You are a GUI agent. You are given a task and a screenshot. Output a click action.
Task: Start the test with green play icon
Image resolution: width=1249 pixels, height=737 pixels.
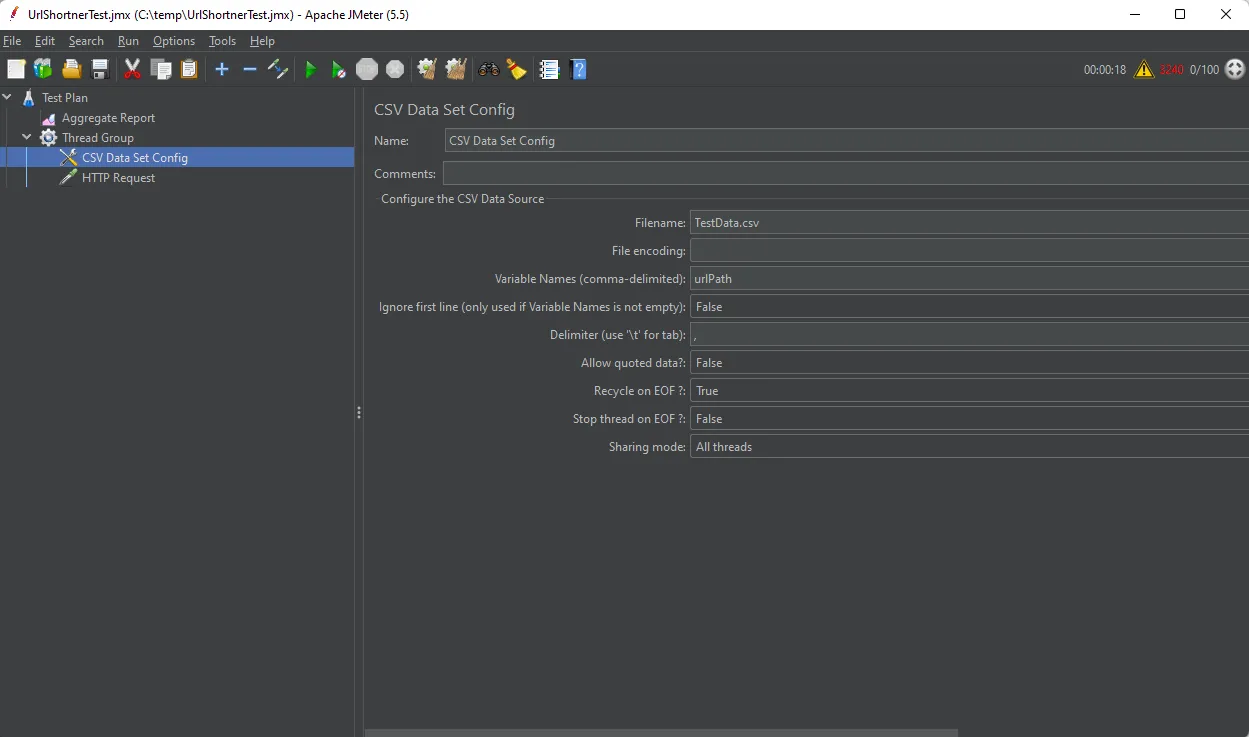pyautogui.click(x=311, y=69)
